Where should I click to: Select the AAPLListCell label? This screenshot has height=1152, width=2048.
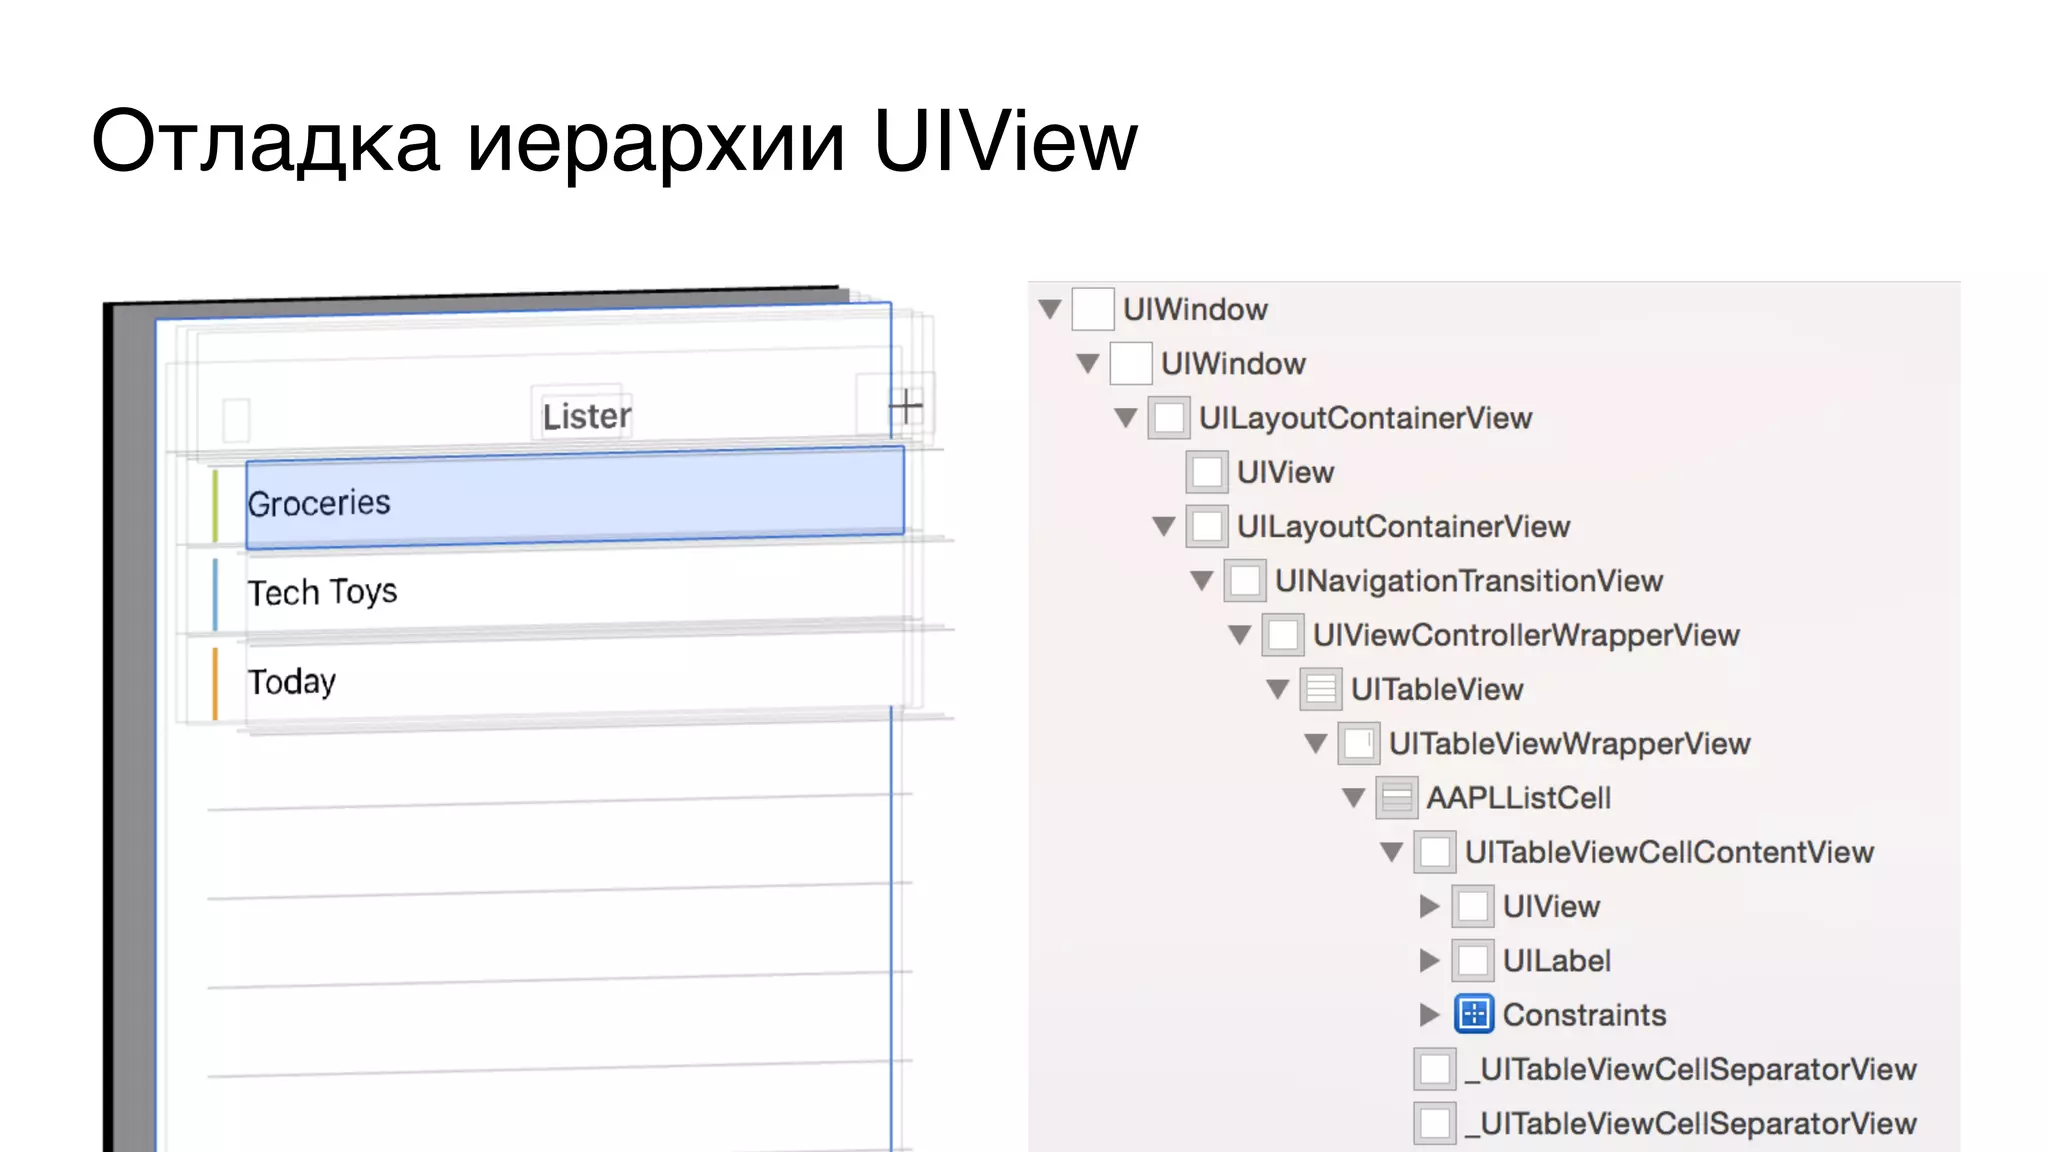coord(1518,798)
